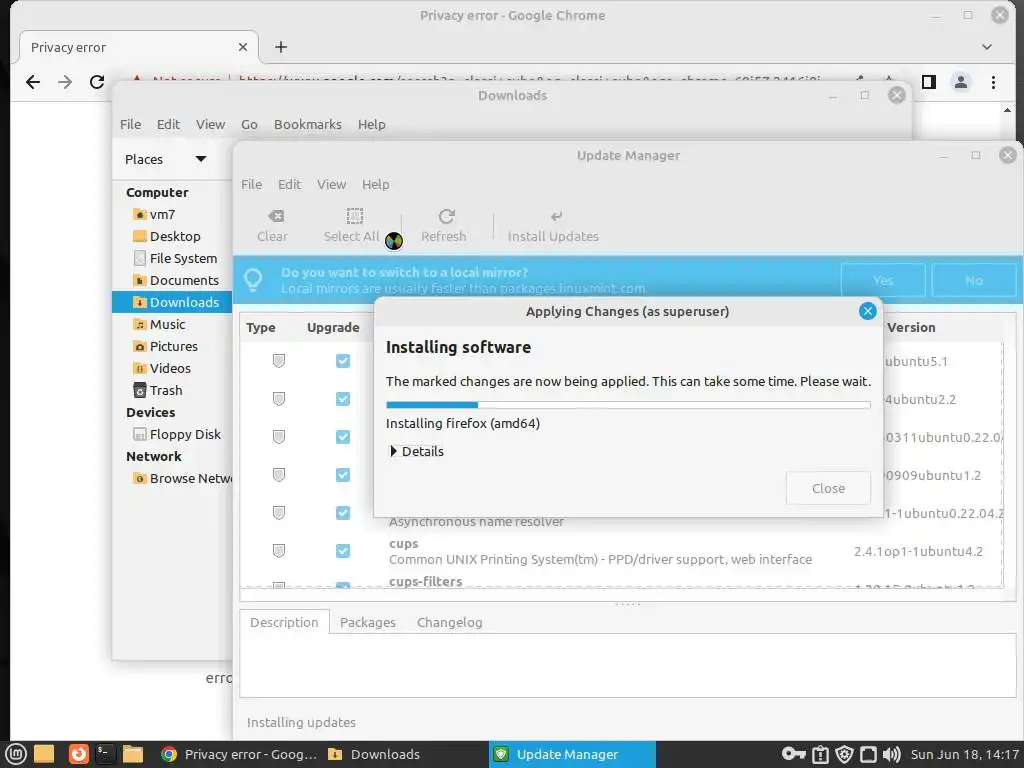This screenshot has height=768, width=1024.
Task: Click the Clear toolbar icon in Update Manager
Action: click(x=272, y=225)
